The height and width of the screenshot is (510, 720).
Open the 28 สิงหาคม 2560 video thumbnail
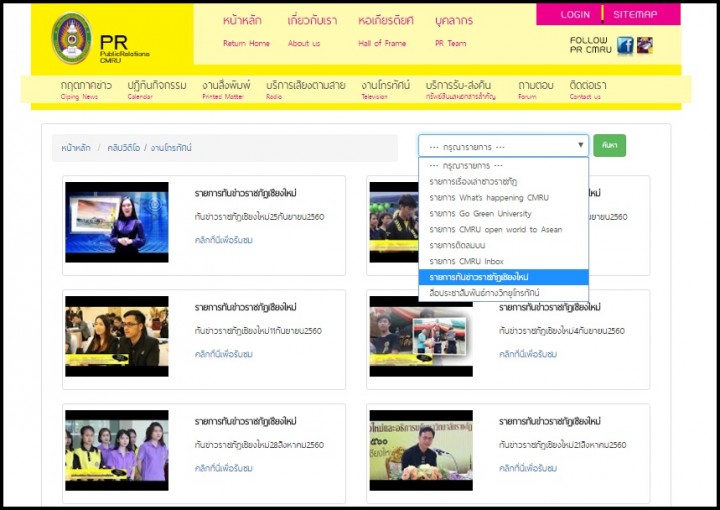[x=117, y=450]
